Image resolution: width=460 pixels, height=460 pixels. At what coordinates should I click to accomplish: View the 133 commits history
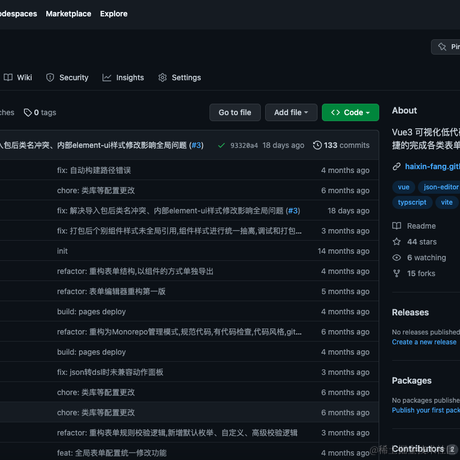point(341,145)
